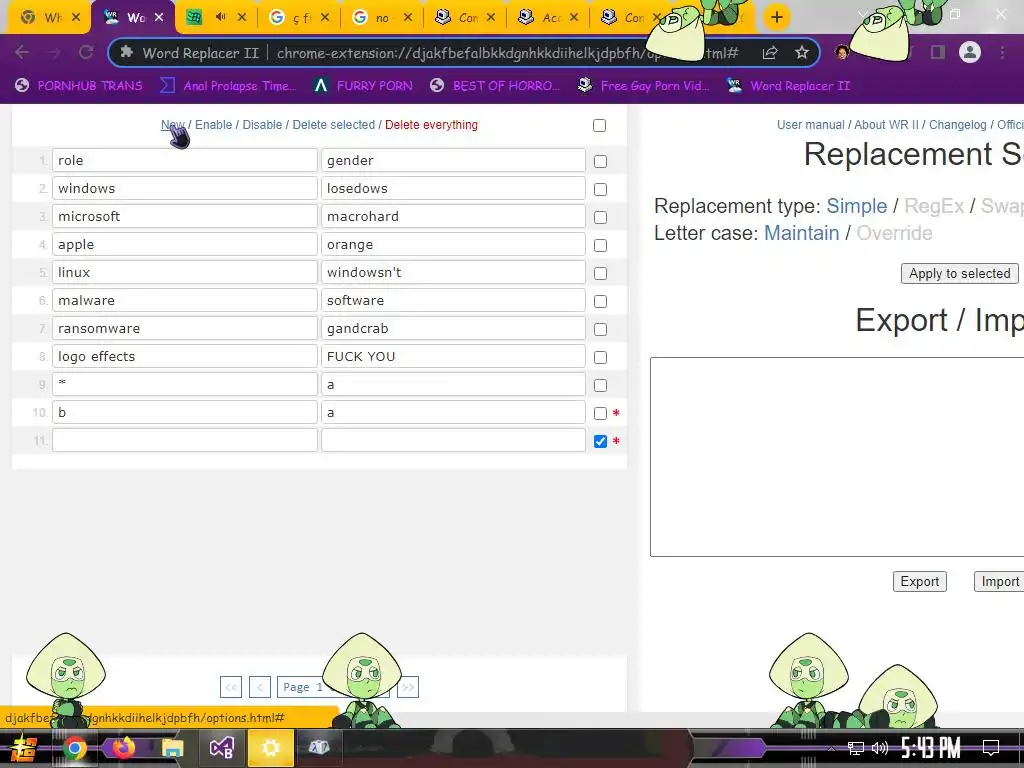Click the clock in the taskbar
1024x768 pixels.
pyautogui.click(x=931, y=748)
